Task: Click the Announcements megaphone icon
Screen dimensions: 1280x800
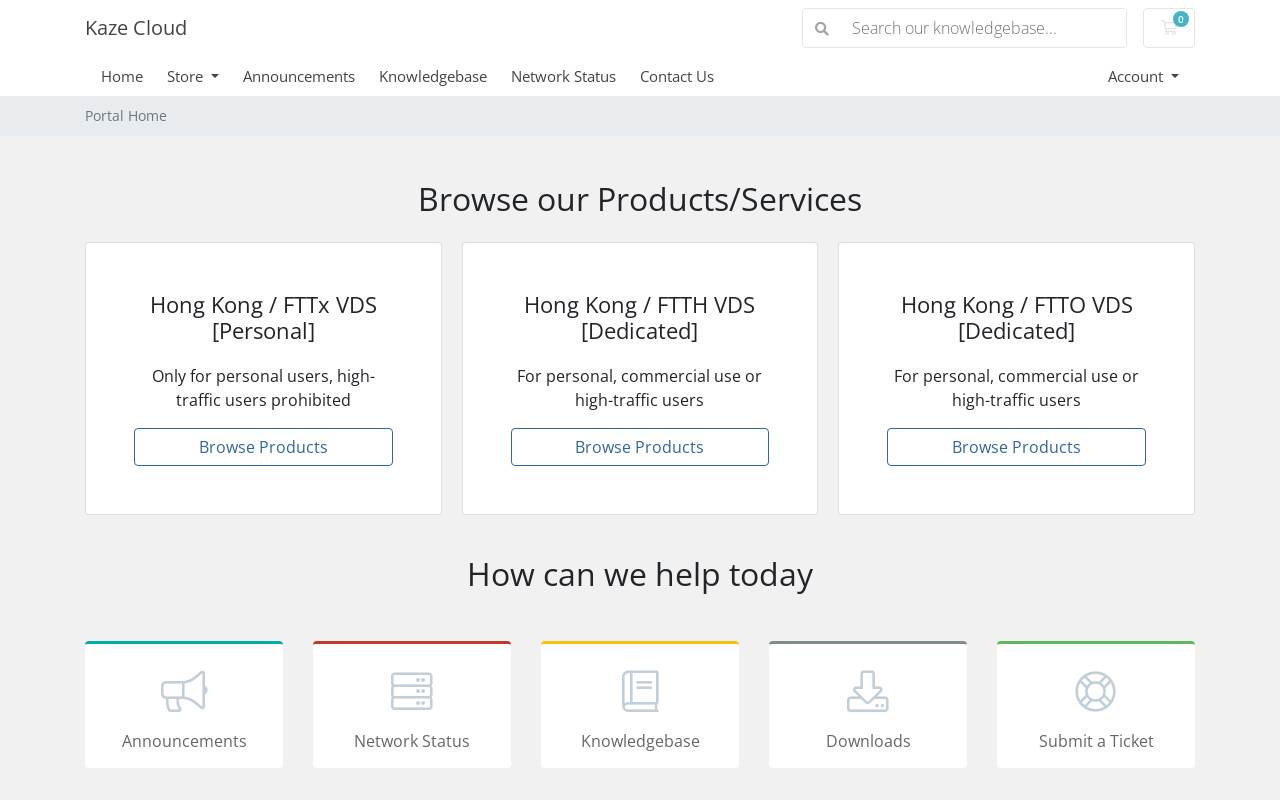Action: coord(184,691)
